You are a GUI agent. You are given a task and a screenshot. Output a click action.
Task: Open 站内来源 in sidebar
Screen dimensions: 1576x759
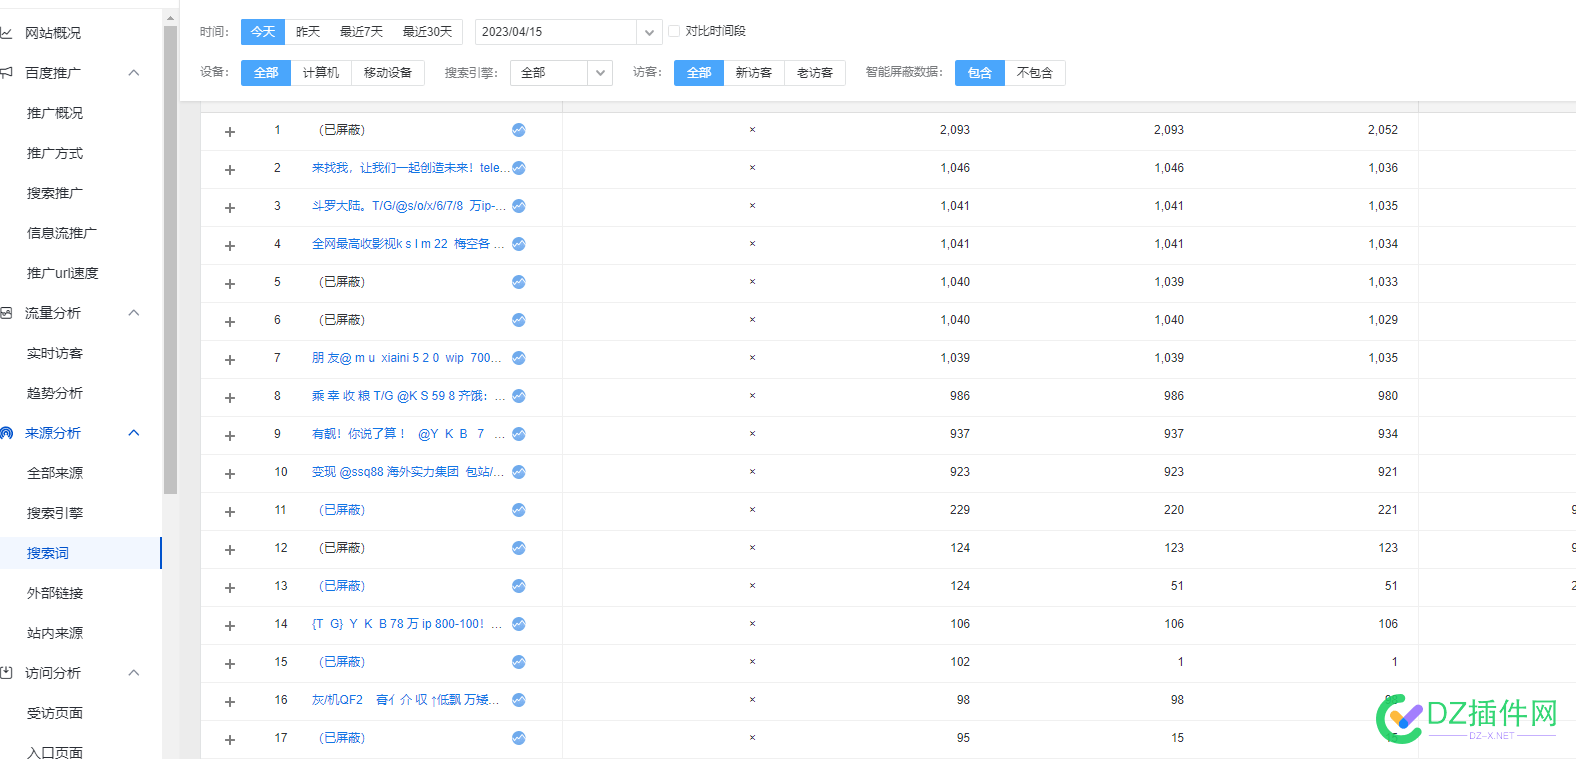pyautogui.click(x=55, y=633)
